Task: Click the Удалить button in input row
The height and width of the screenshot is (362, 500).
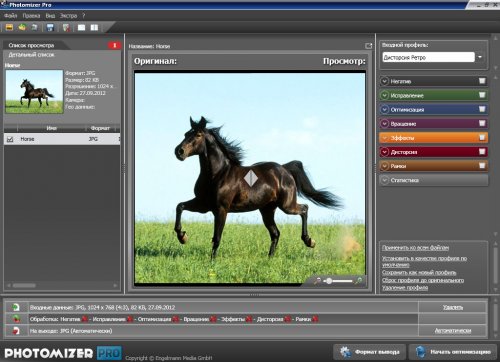Action: pos(453,307)
